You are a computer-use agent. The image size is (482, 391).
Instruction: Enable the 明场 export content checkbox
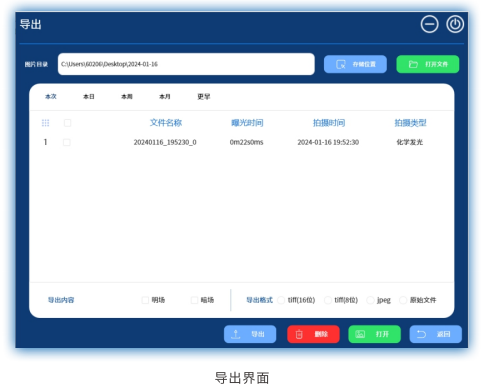click(x=145, y=300)
